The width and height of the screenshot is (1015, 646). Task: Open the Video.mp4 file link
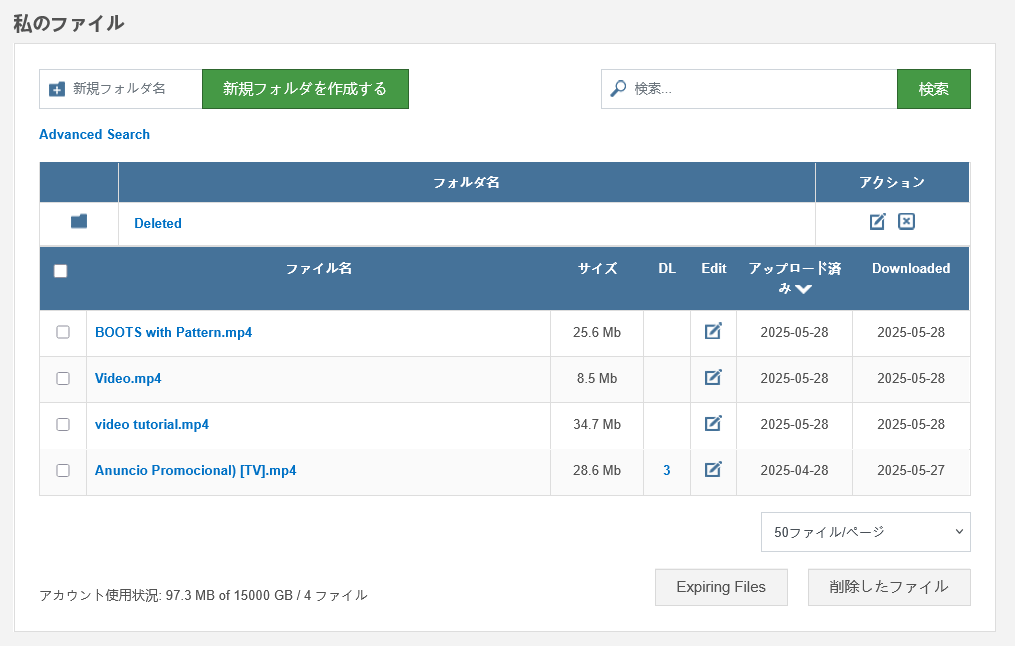pyautogui.click(x=128, y=378)
